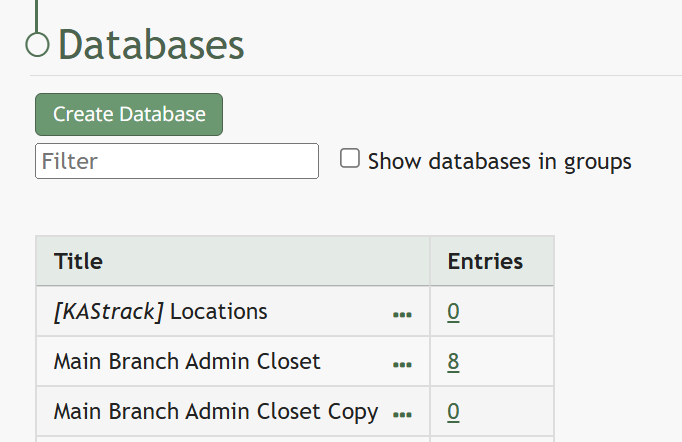Open ellipsis menu for Main Branch Admin Closet Copy
This screenshot has width=682, height=442.
click(402, 414)
